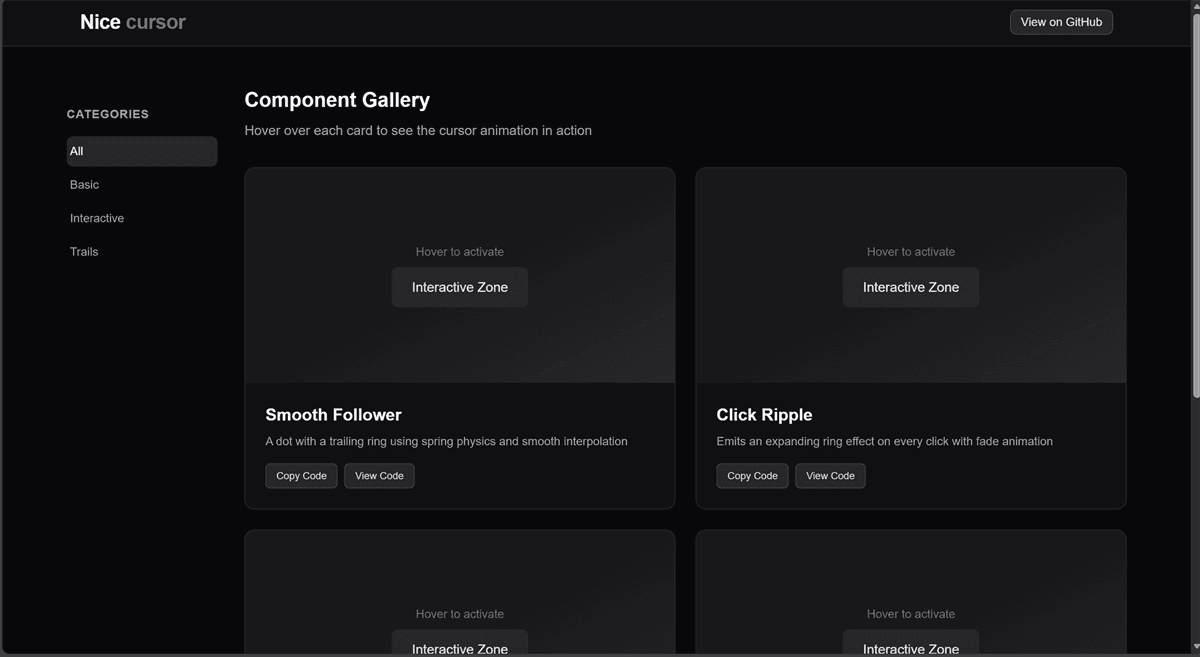Click the Click Ripple card title
Viewport: 1200px width, 657px height.
pyautogui.click(x=764, y=415)
